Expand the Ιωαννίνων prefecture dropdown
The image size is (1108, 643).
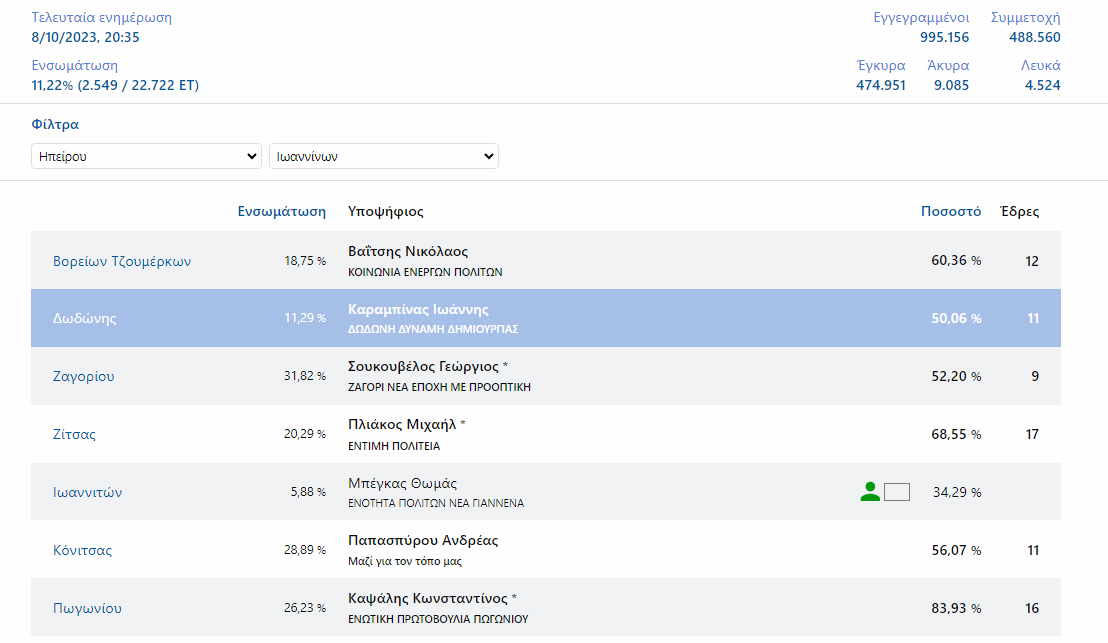383,156
